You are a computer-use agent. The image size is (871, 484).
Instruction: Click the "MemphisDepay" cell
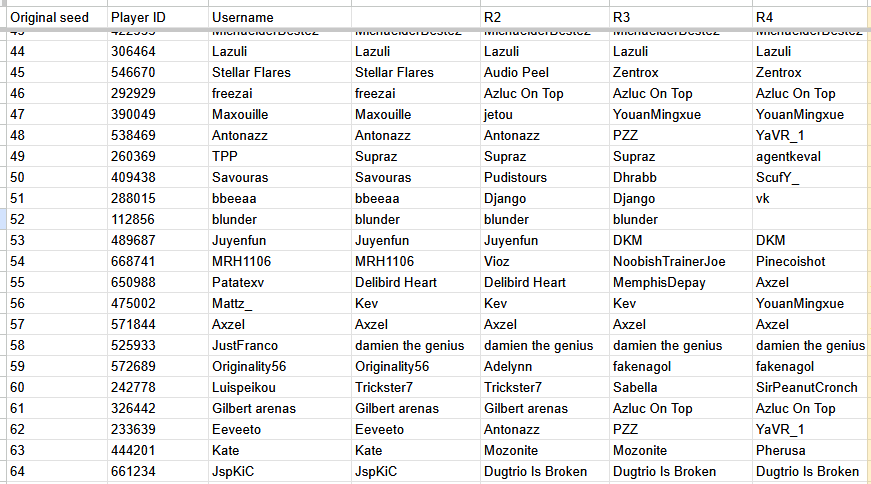pos(659,282)
